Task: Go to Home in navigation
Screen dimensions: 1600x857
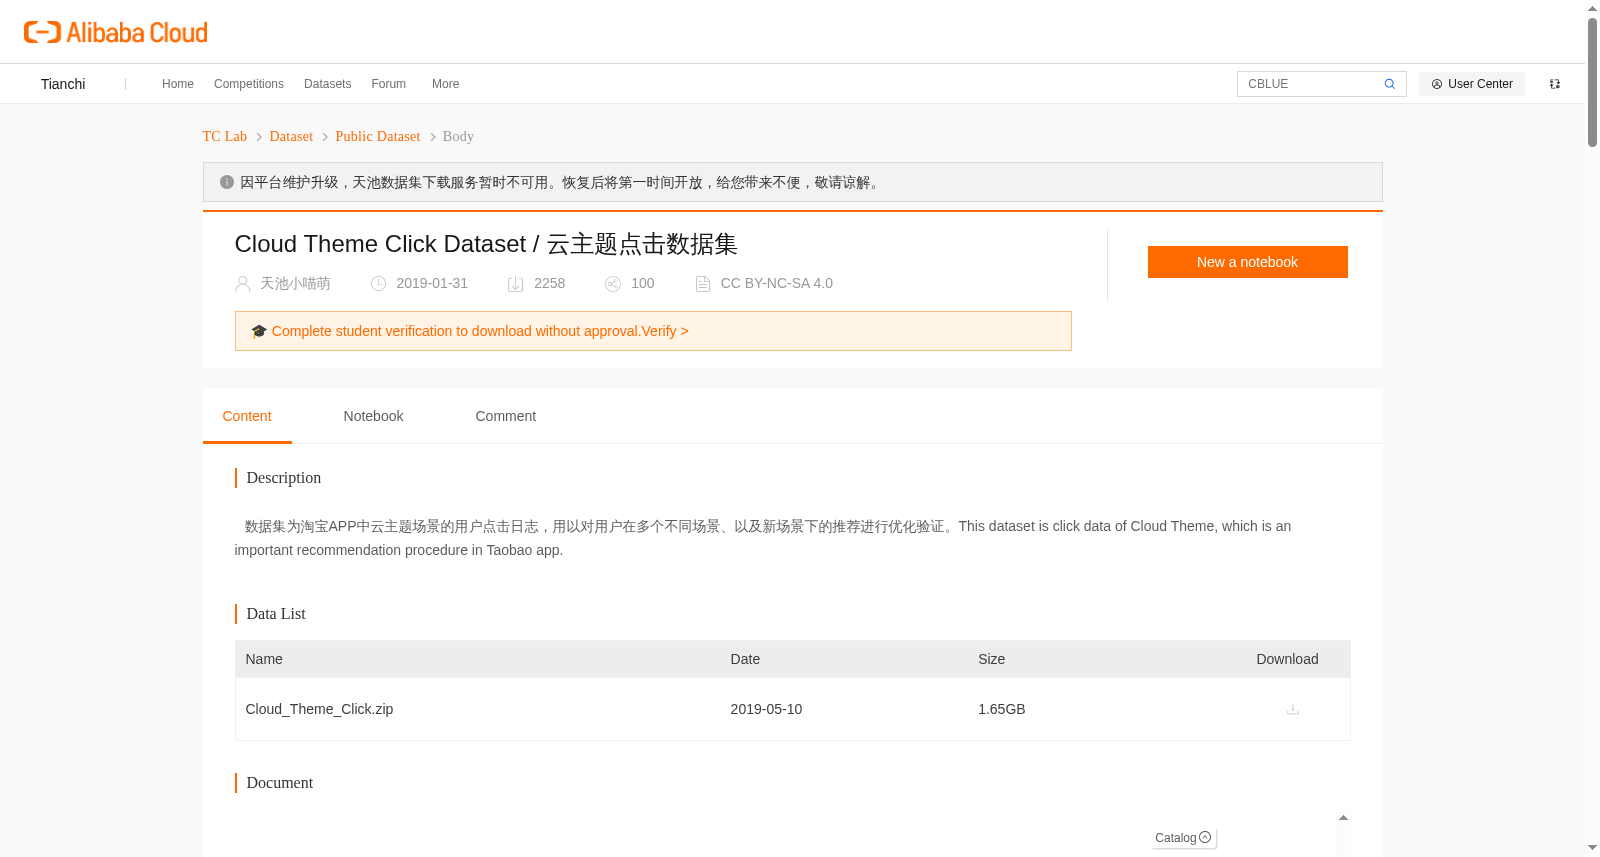Action: click(x=178, y=84)
